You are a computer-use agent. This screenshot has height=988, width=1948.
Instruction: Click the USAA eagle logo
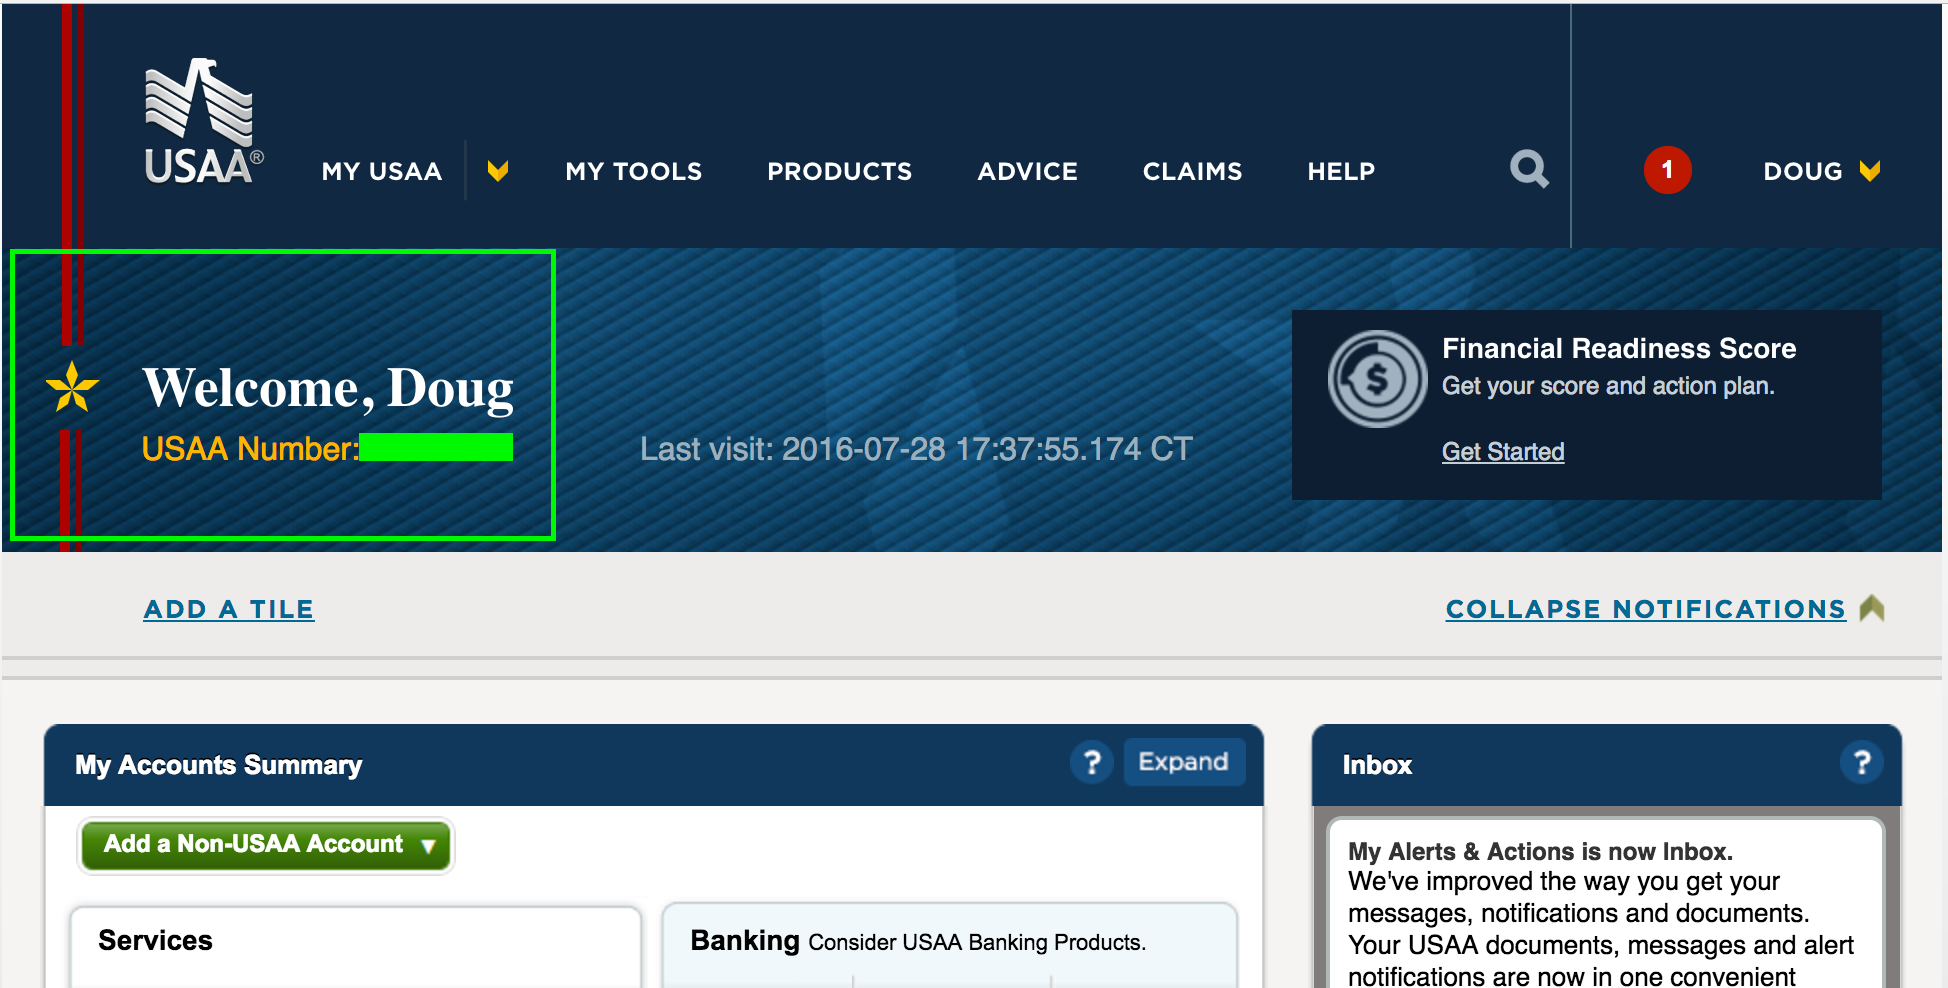[x=203, y=122]
